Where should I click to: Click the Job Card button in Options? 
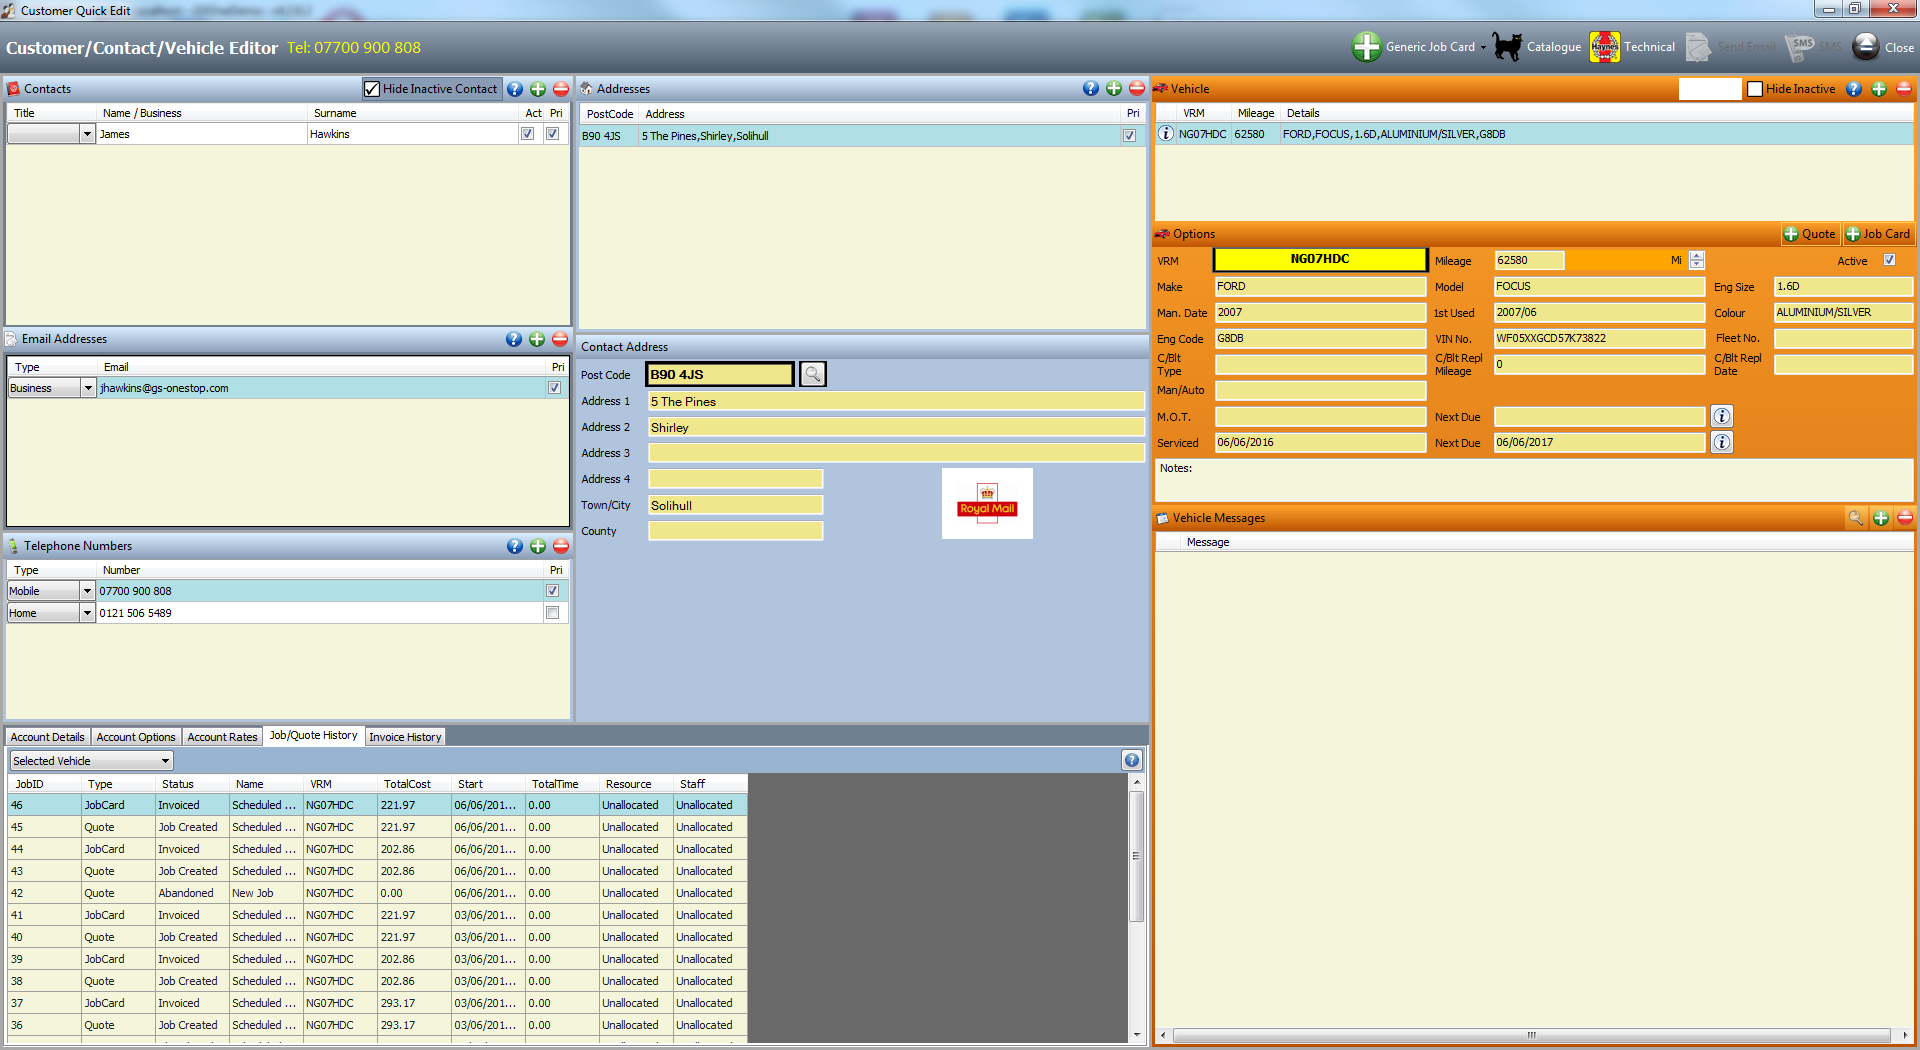tap(1878, 234)
